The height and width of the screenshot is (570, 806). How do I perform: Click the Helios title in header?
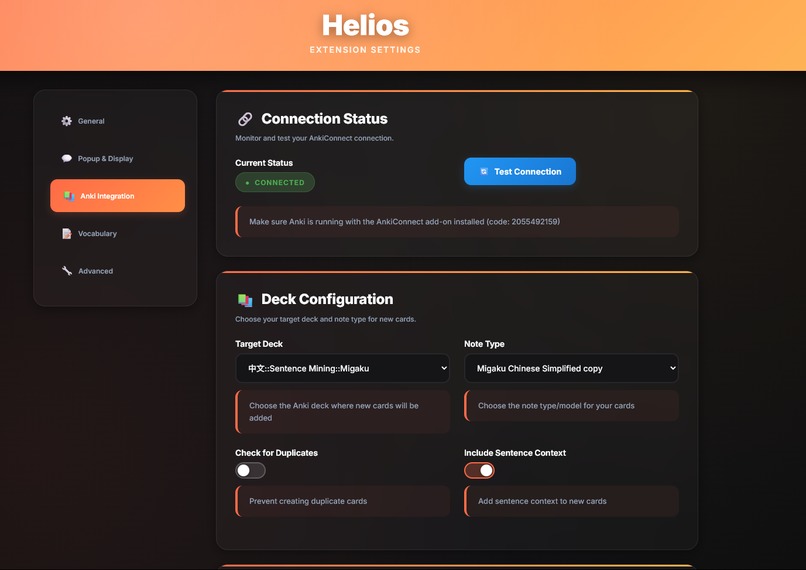[365, 25]
